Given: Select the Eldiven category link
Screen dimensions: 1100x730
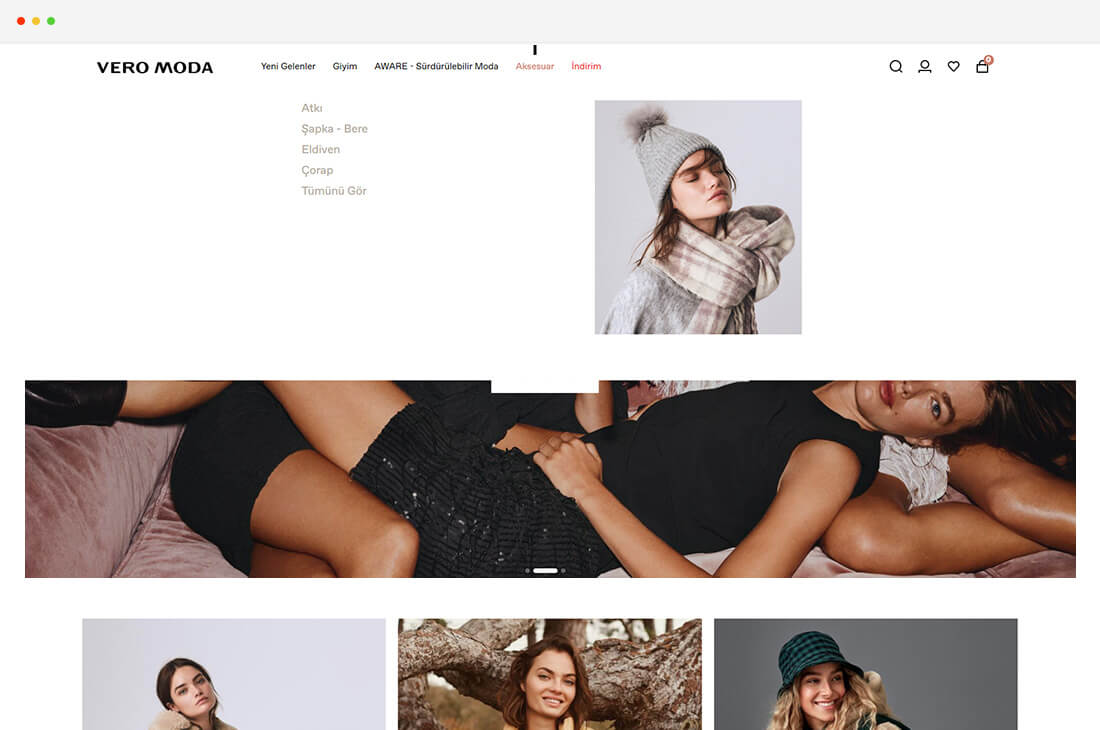Looking at the screenshot, I should point(321,149).
